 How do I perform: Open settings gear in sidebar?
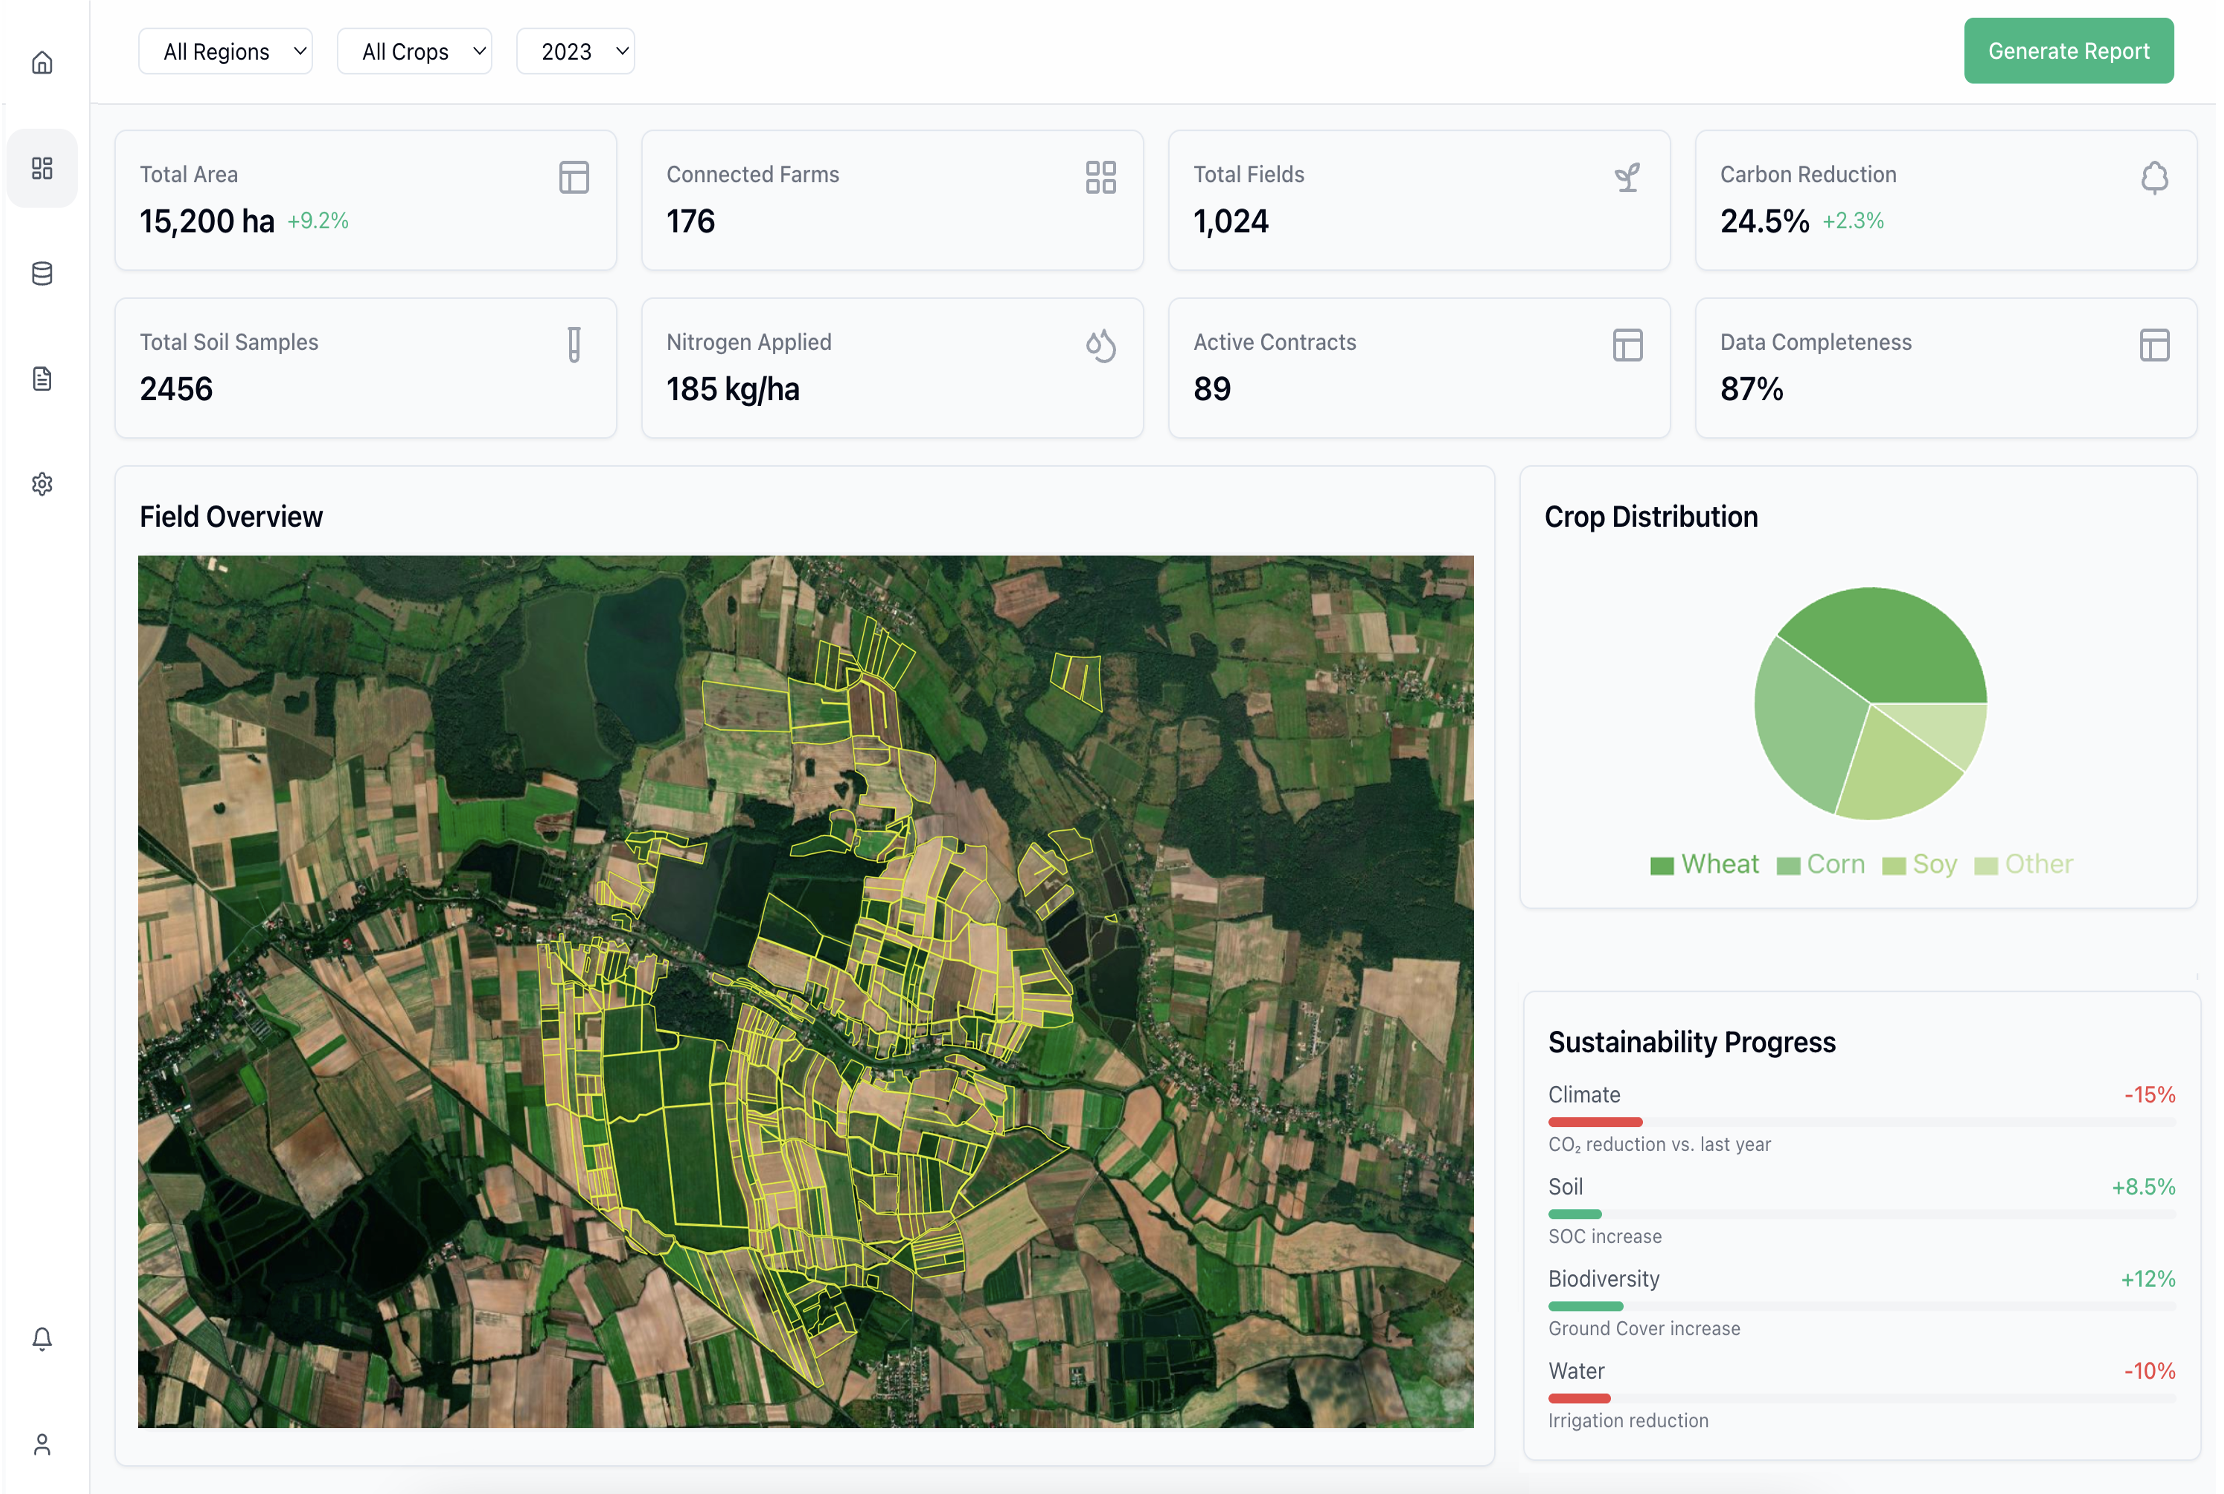42,484
